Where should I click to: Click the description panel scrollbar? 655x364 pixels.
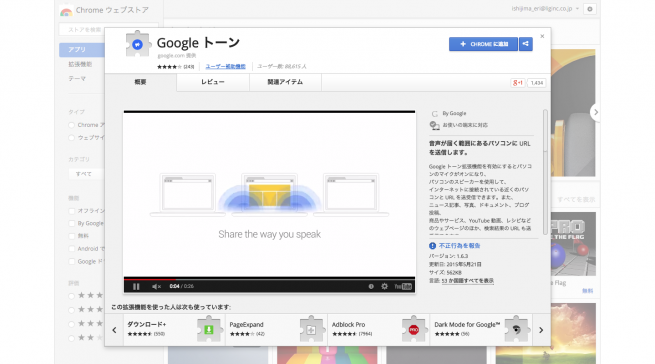(545, 172)
